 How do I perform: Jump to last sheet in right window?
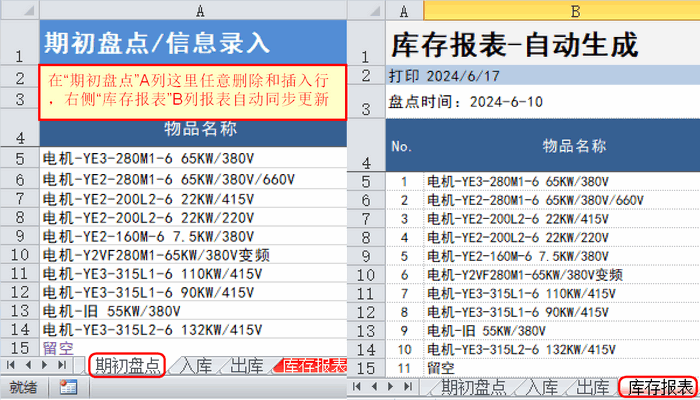pos(408,386)
